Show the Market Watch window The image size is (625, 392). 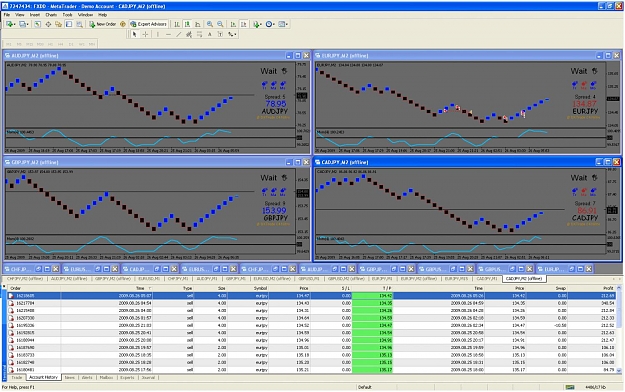37,24
